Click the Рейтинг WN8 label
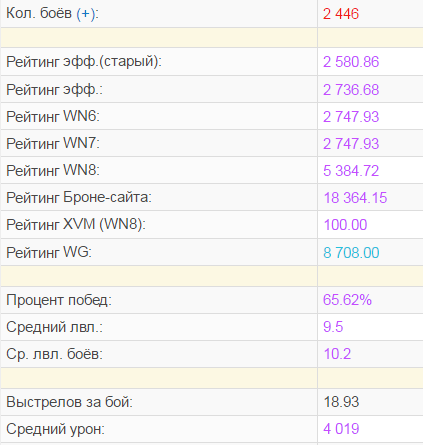Viewport: 423px width, 445px height. tap(53, 170)
